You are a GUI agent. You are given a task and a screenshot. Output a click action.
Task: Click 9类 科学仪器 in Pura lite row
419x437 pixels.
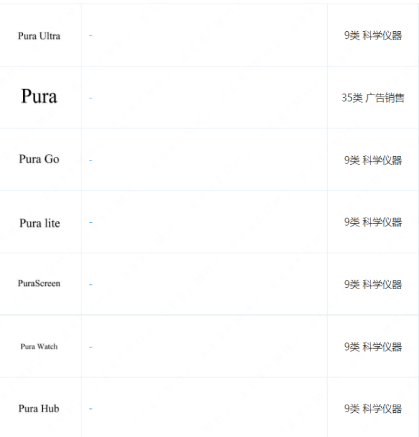pos(373,222)
